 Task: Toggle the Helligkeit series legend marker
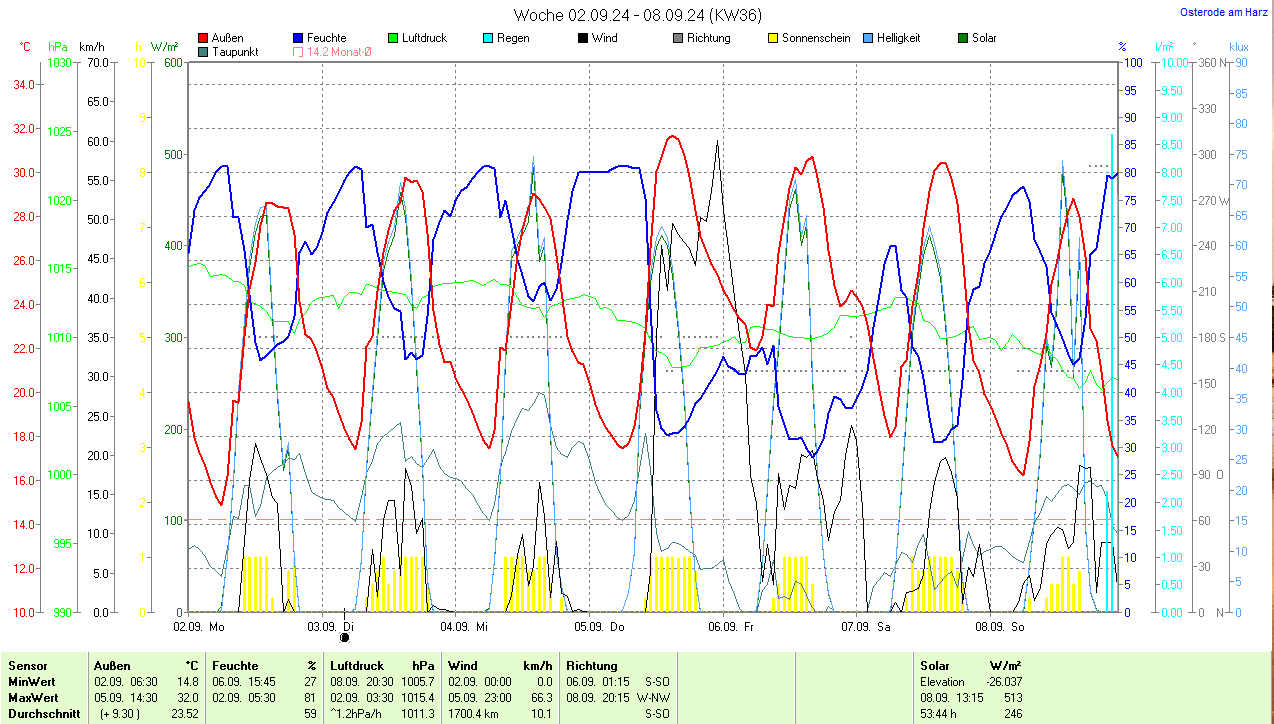click(868, 39)
